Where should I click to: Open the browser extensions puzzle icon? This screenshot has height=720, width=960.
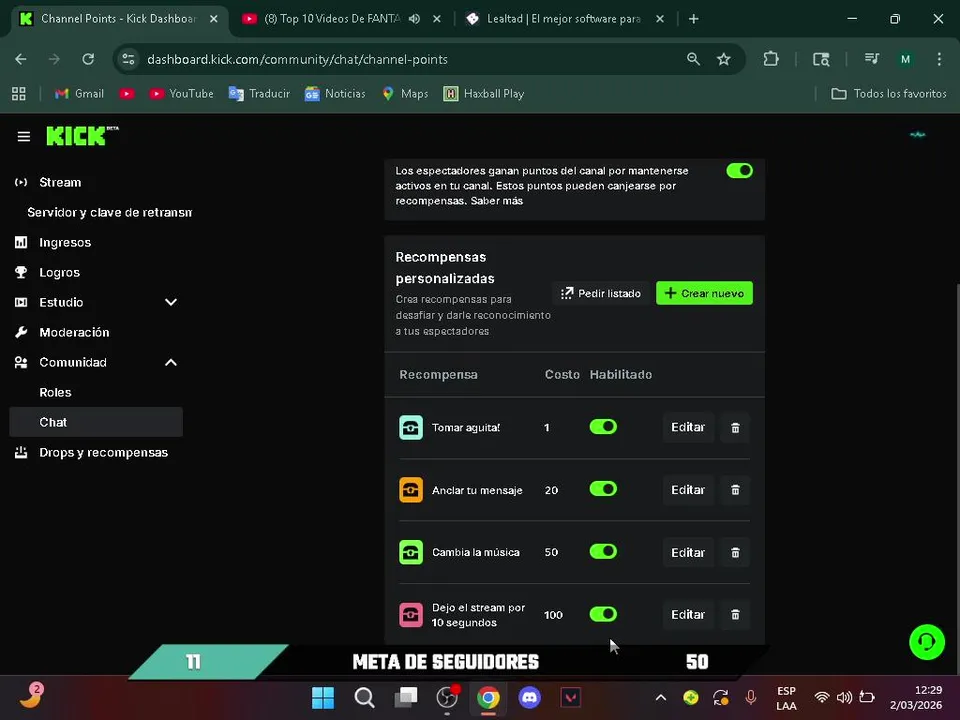[771, 59]
